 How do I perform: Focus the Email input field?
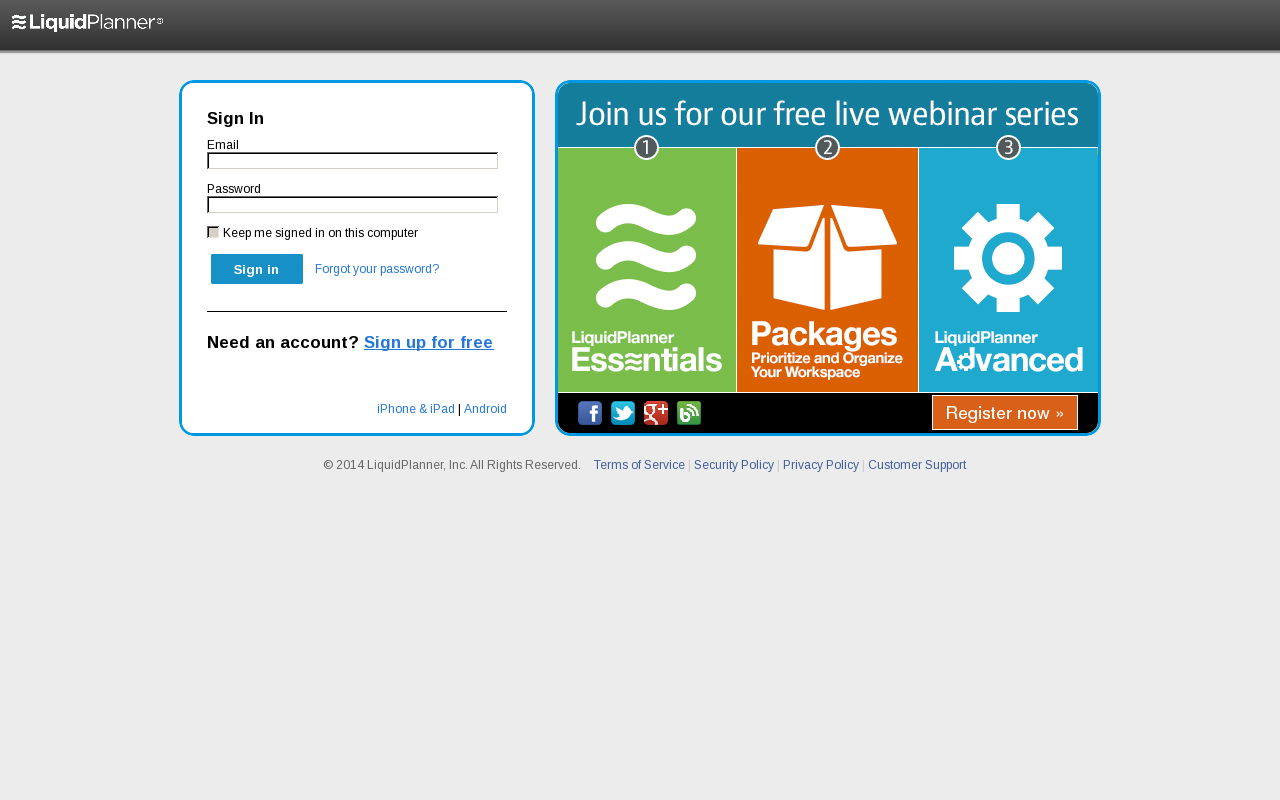[352, 161]
